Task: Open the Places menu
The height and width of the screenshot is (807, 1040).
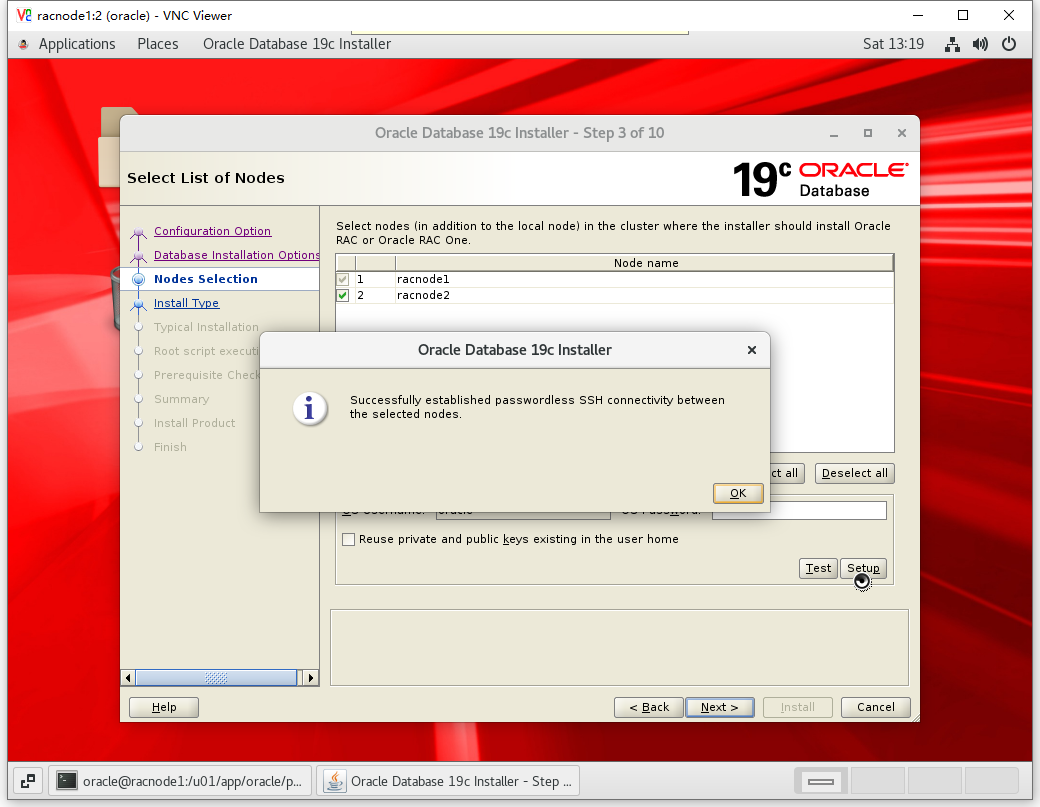Action: point(158,44)
